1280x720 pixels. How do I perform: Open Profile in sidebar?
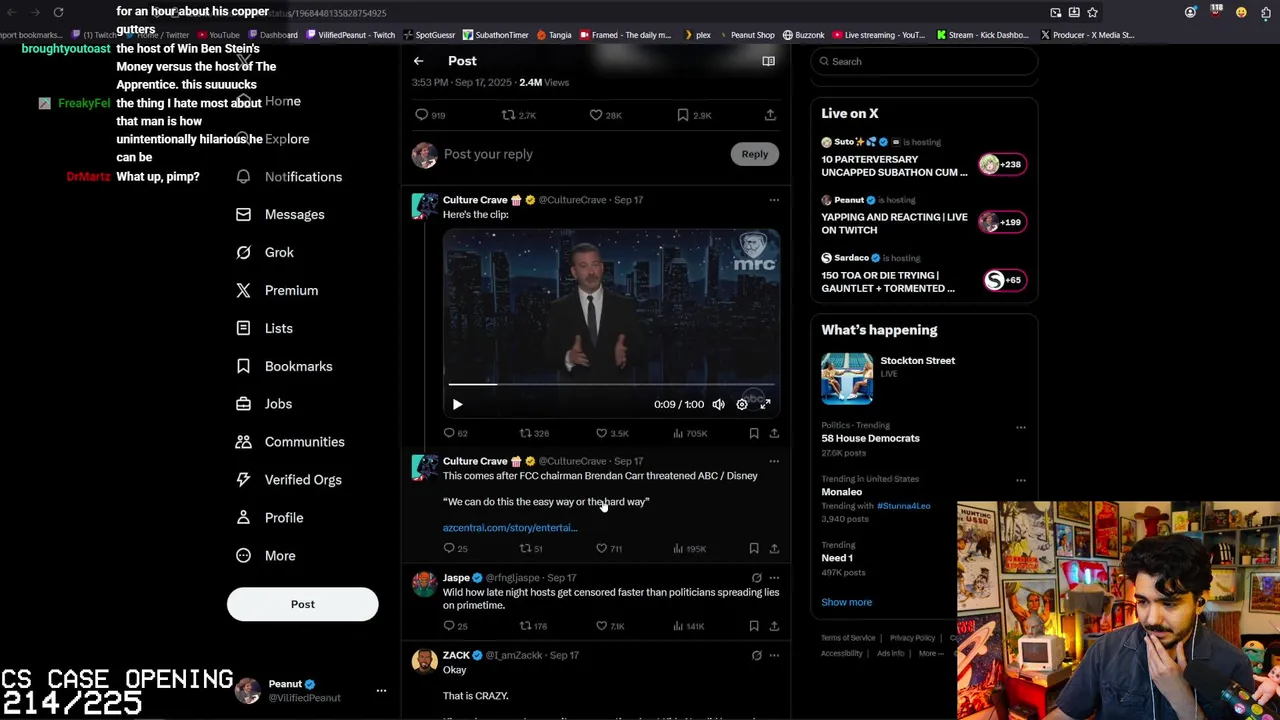(269, 518)
